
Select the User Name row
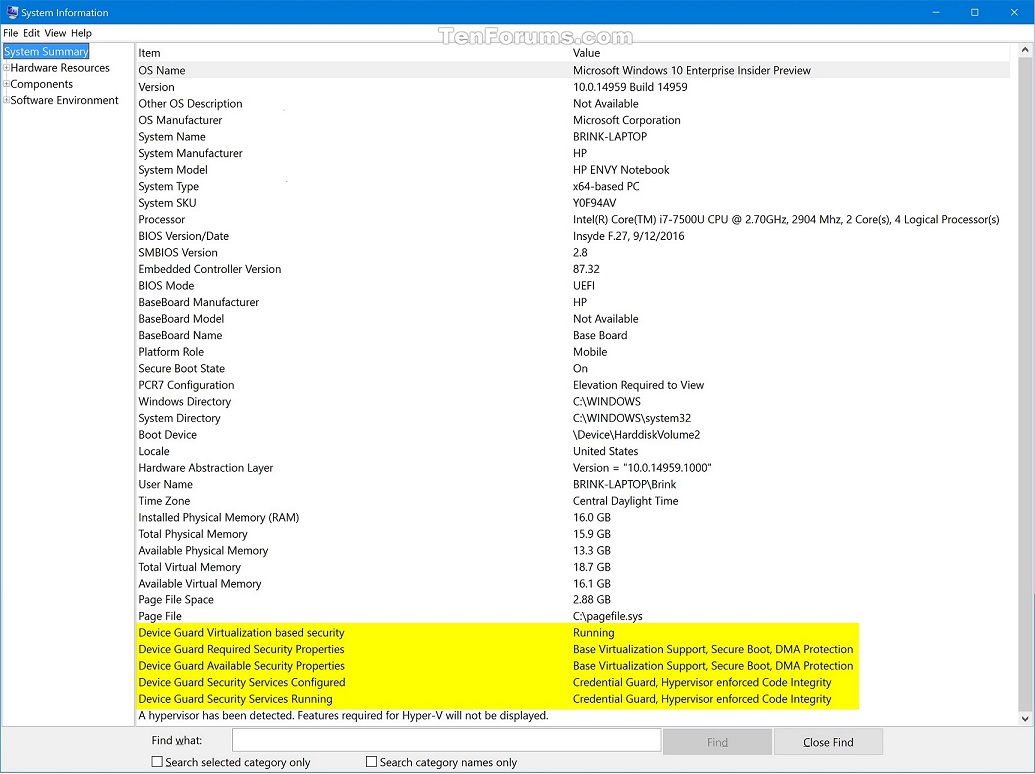(573, 484)
